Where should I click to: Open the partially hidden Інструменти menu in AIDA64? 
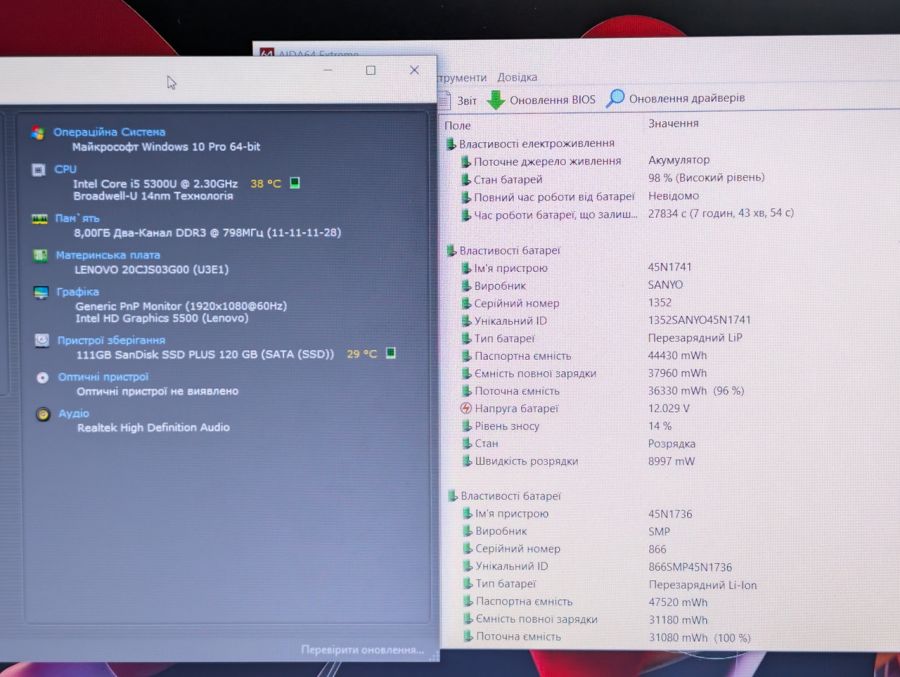462,78
